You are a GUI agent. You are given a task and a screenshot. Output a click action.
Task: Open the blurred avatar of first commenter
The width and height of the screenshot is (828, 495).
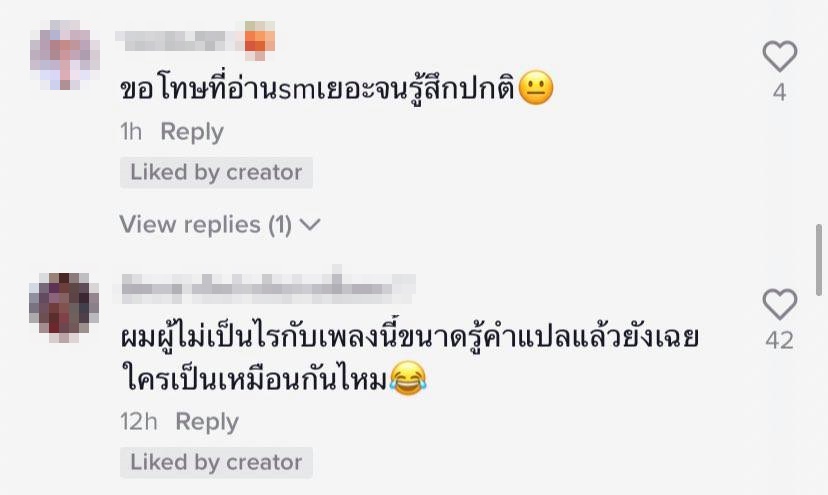pos(64,55)
